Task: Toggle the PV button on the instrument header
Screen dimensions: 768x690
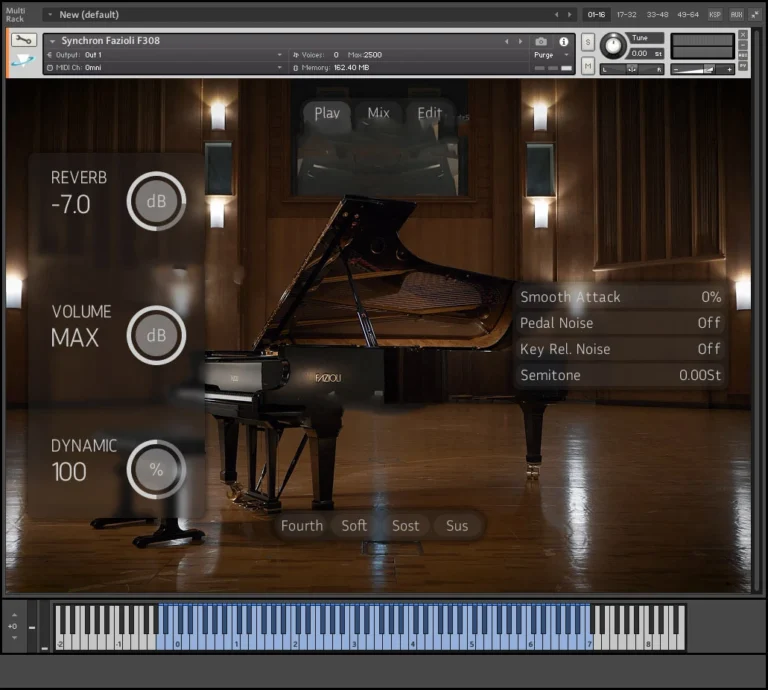Action: [x=744, y=66]
